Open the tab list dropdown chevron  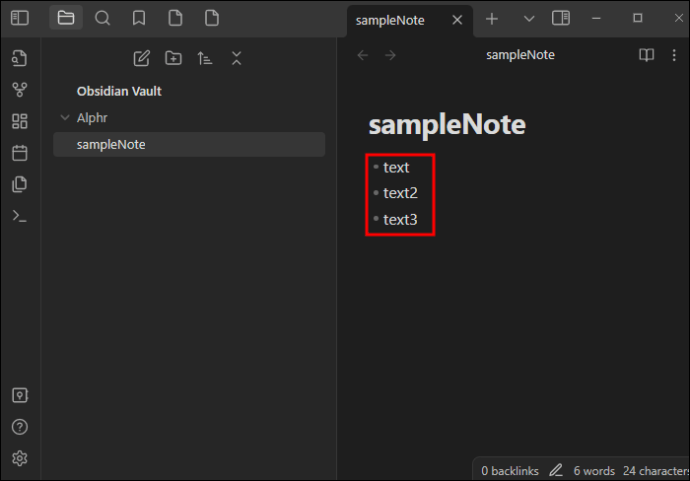tap(529, 18)
